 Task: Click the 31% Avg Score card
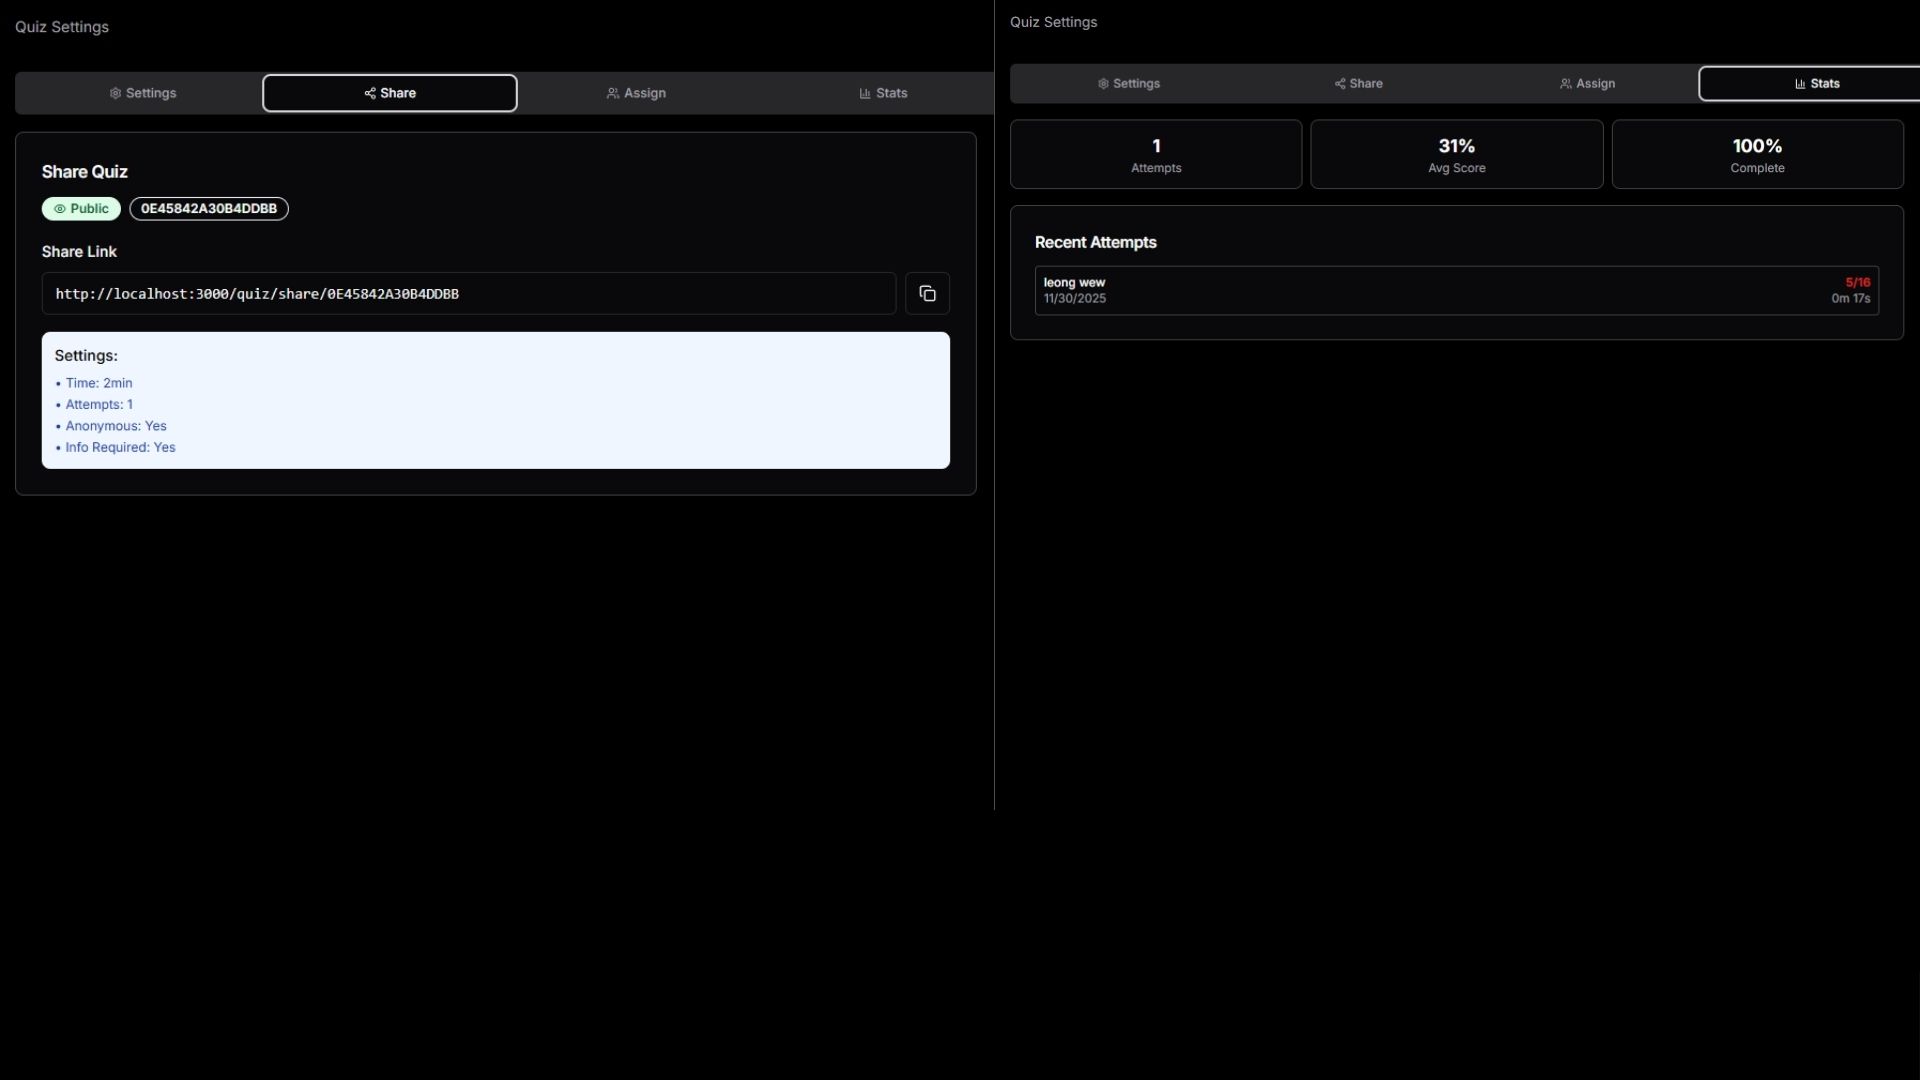coord(1456,154)
